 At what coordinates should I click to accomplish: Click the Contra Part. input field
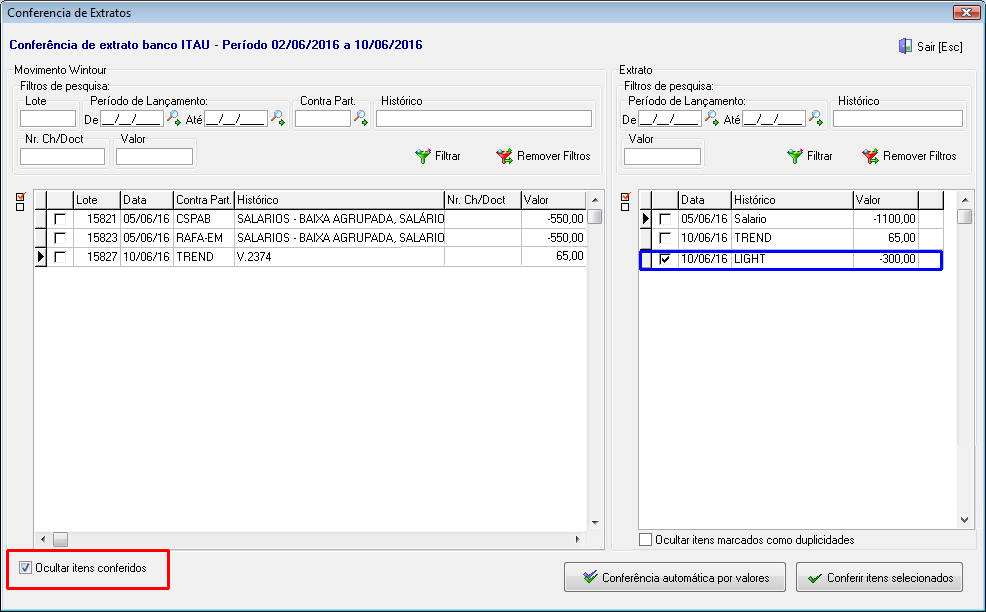[323, 118]
